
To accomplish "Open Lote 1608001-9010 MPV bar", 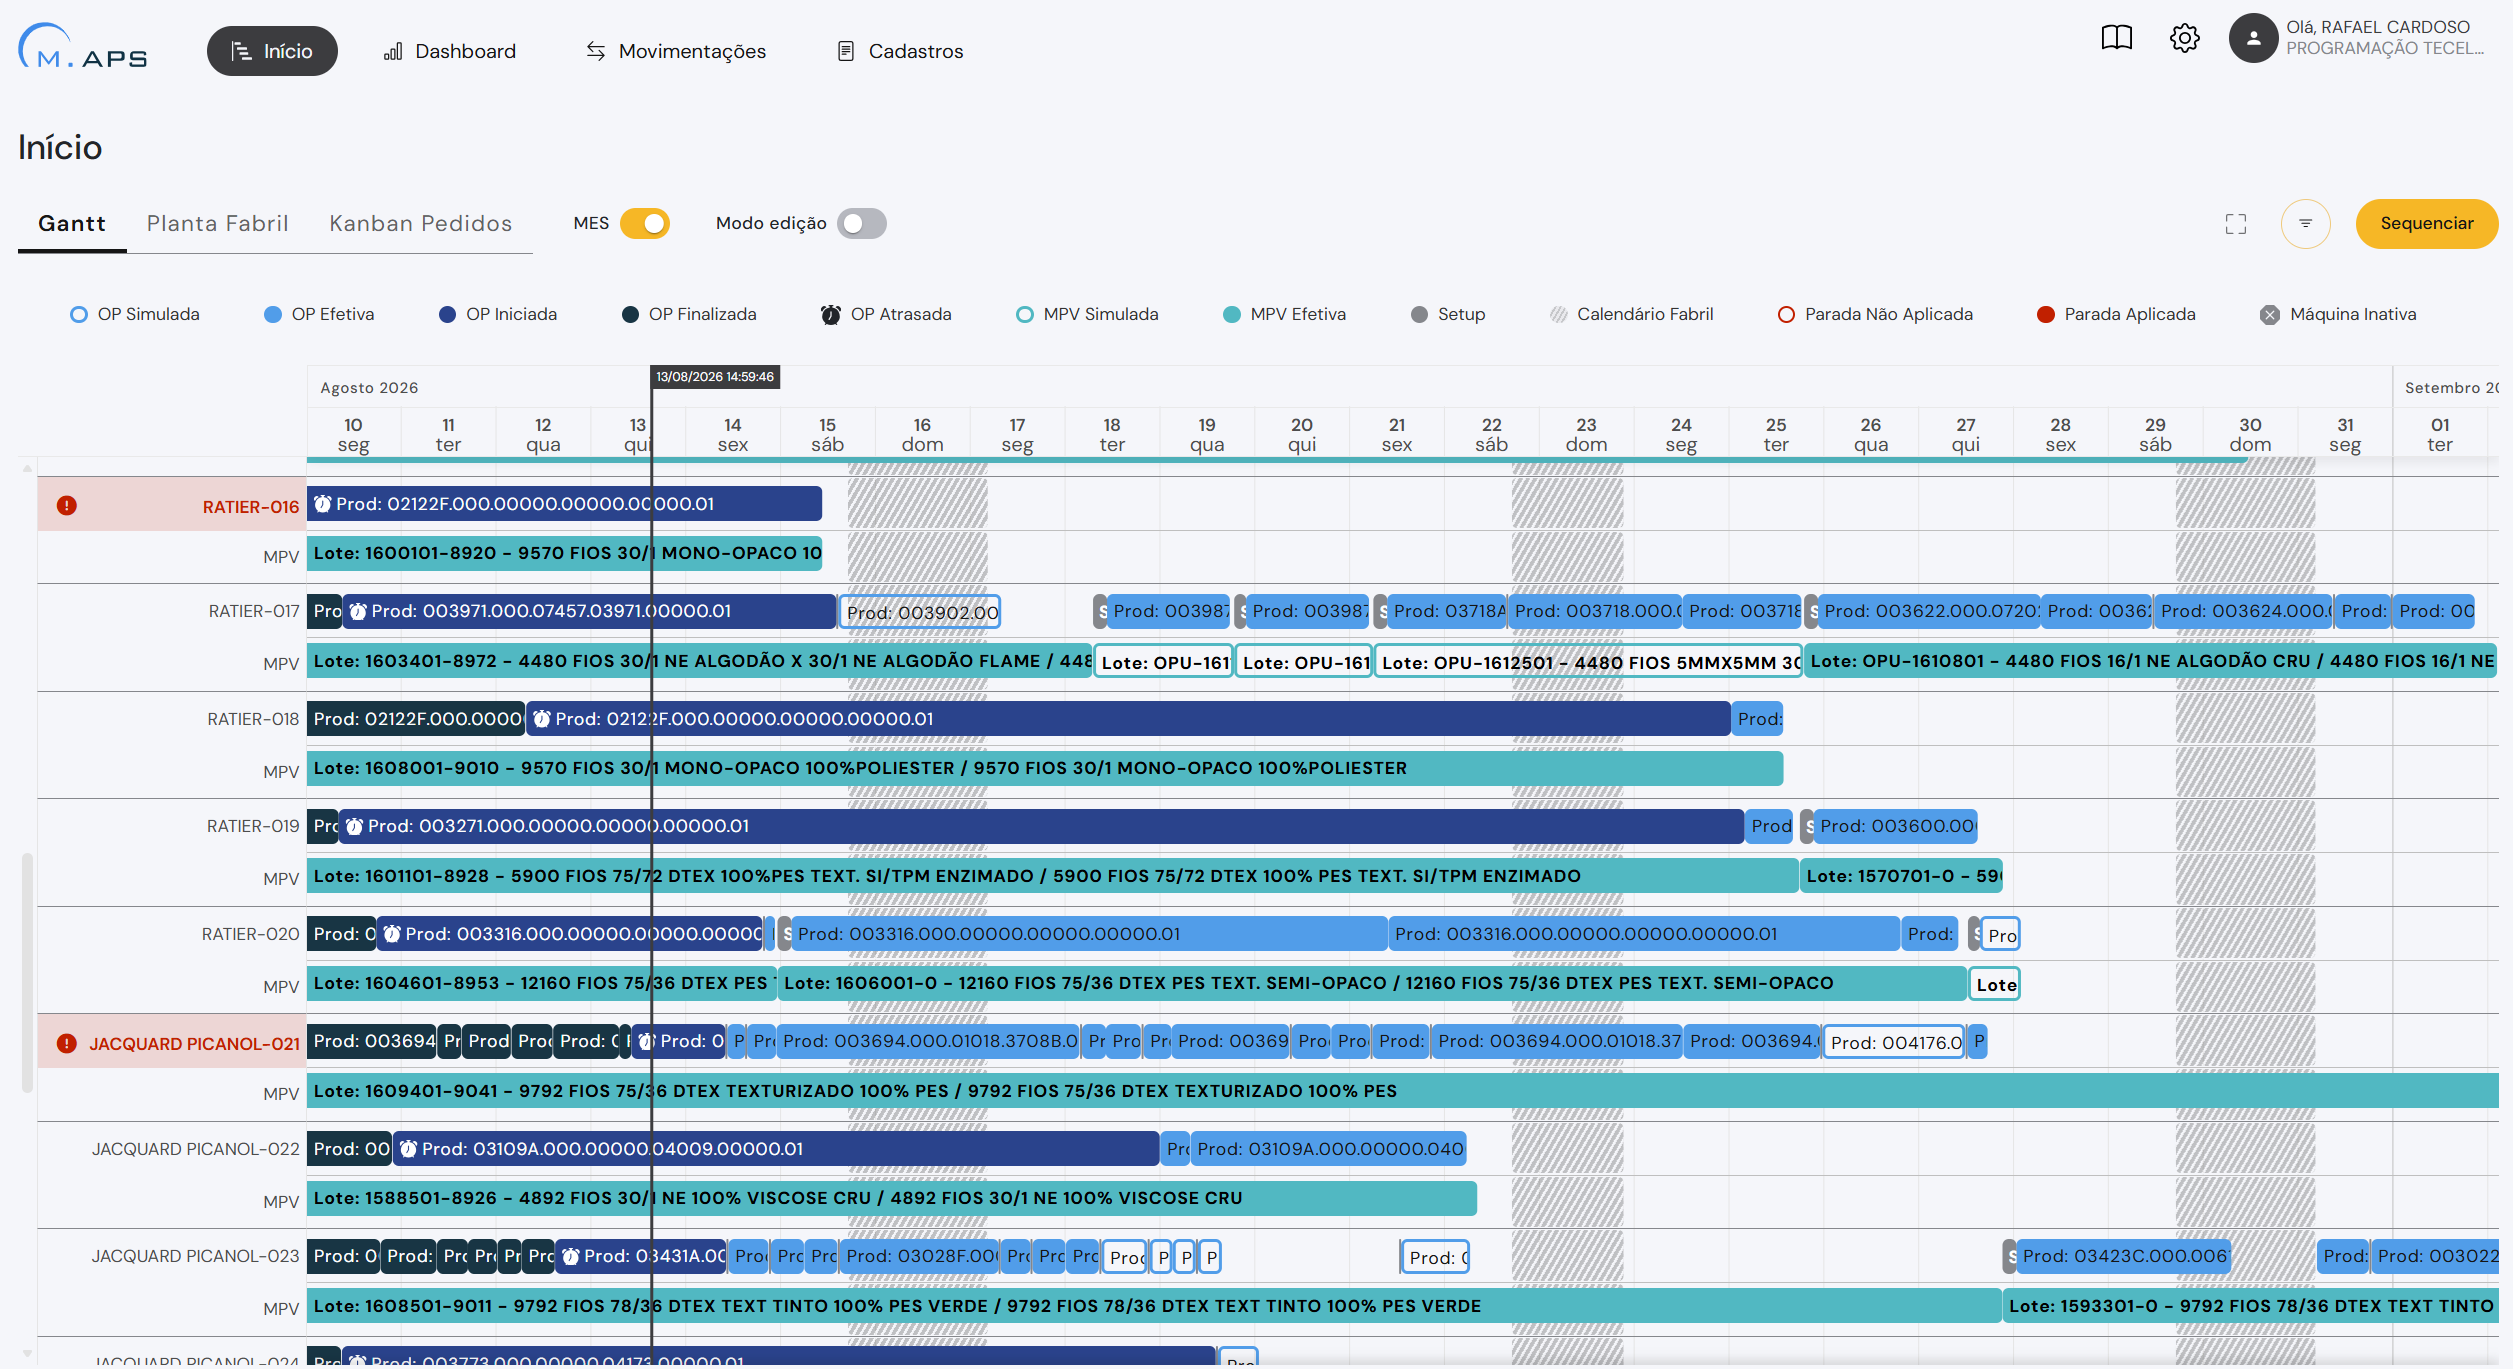I will (x=1045, y=768).
